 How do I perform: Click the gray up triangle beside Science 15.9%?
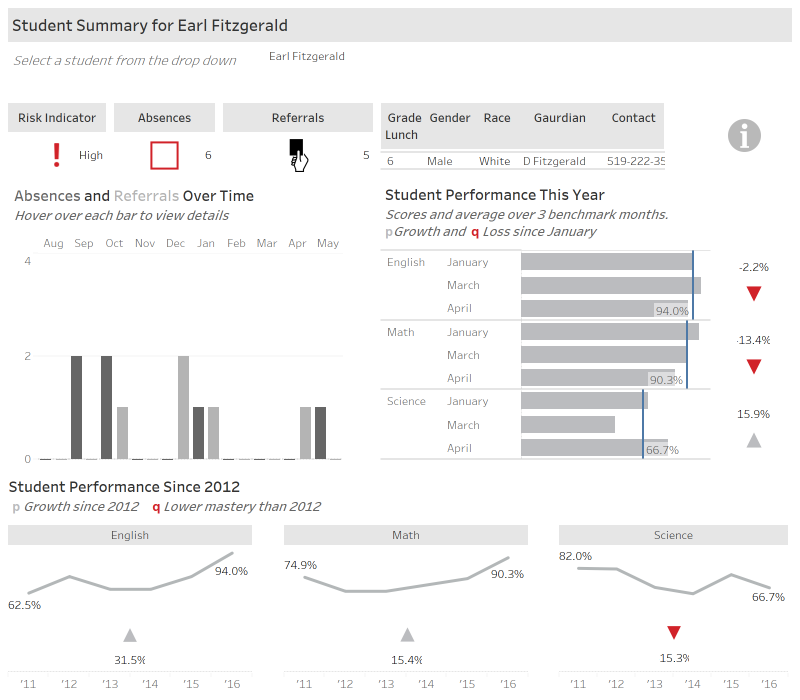[754, 440]
